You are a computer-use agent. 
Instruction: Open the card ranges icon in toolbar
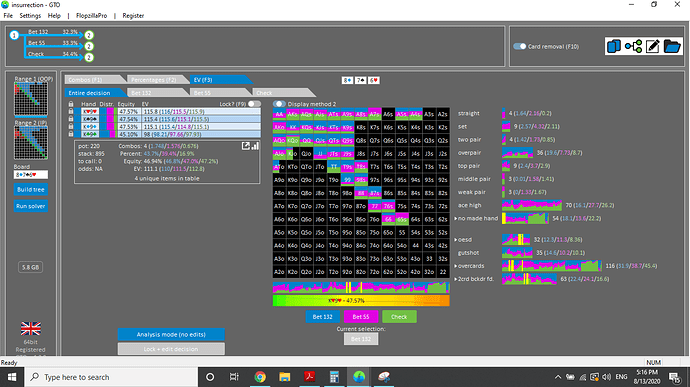tap(613, 46)
